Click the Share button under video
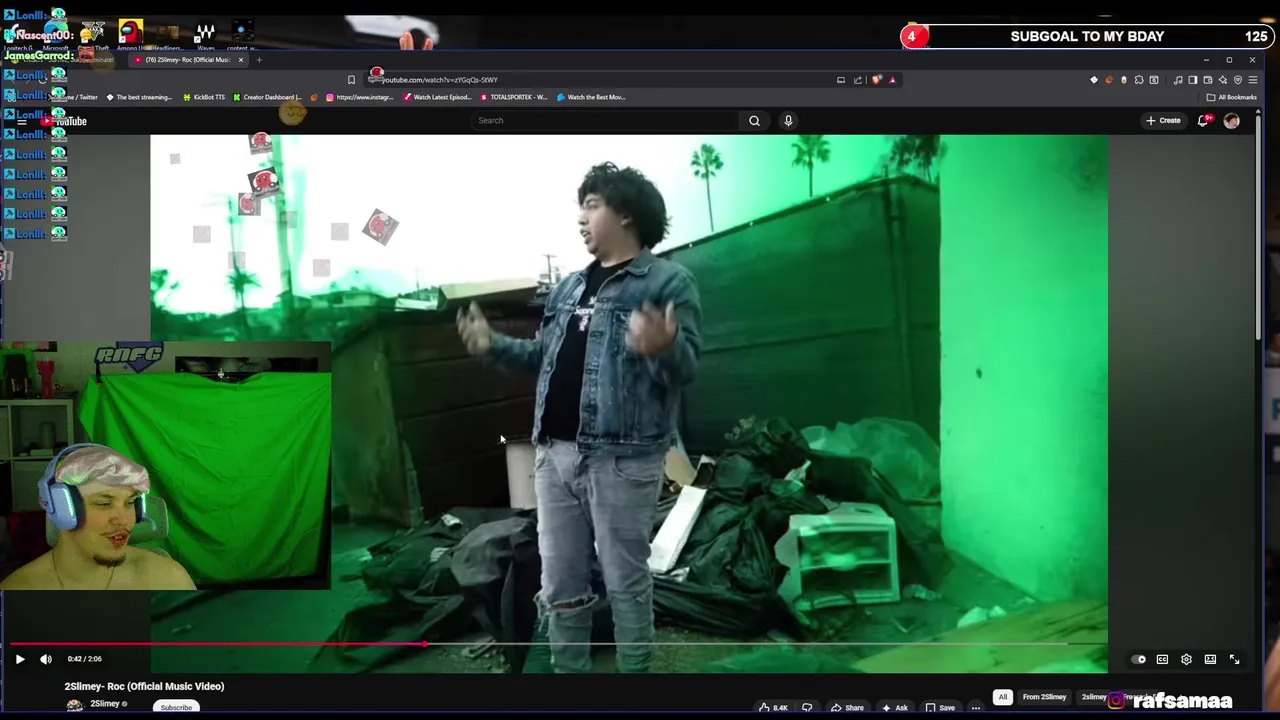 pyautogui.click(x=848, y=708)
